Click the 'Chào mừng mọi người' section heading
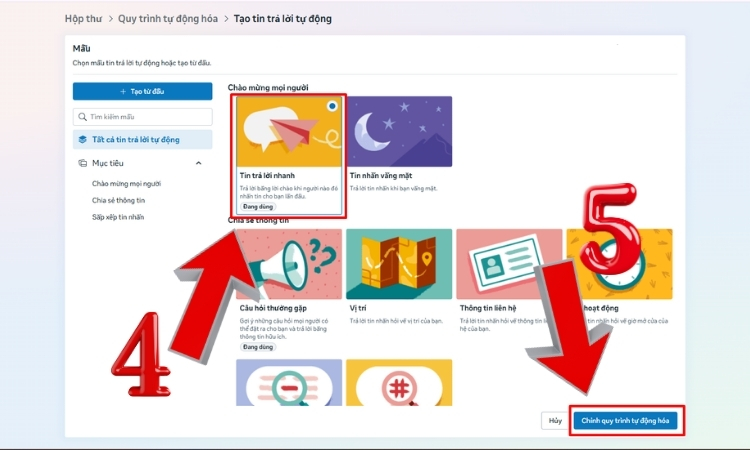The height and width of the screenshot is (450, 750). point(268,88)
